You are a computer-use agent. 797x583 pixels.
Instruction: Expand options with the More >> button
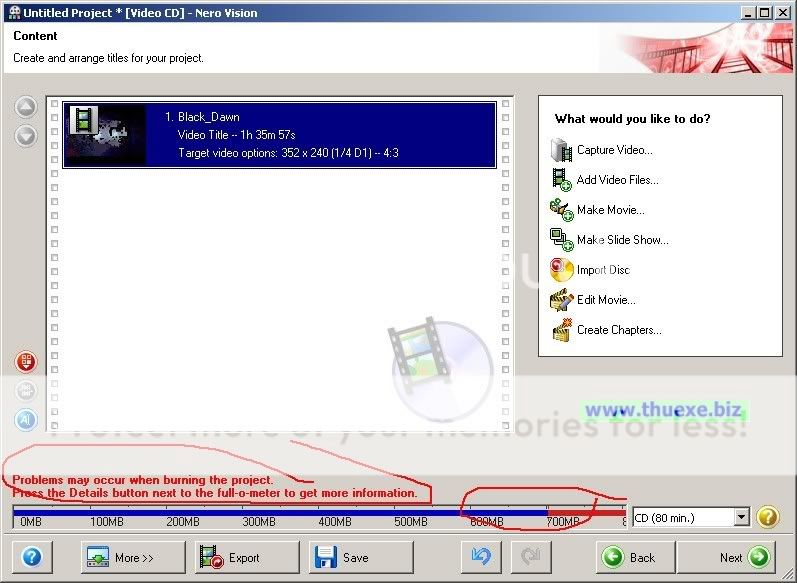(133, 557)
